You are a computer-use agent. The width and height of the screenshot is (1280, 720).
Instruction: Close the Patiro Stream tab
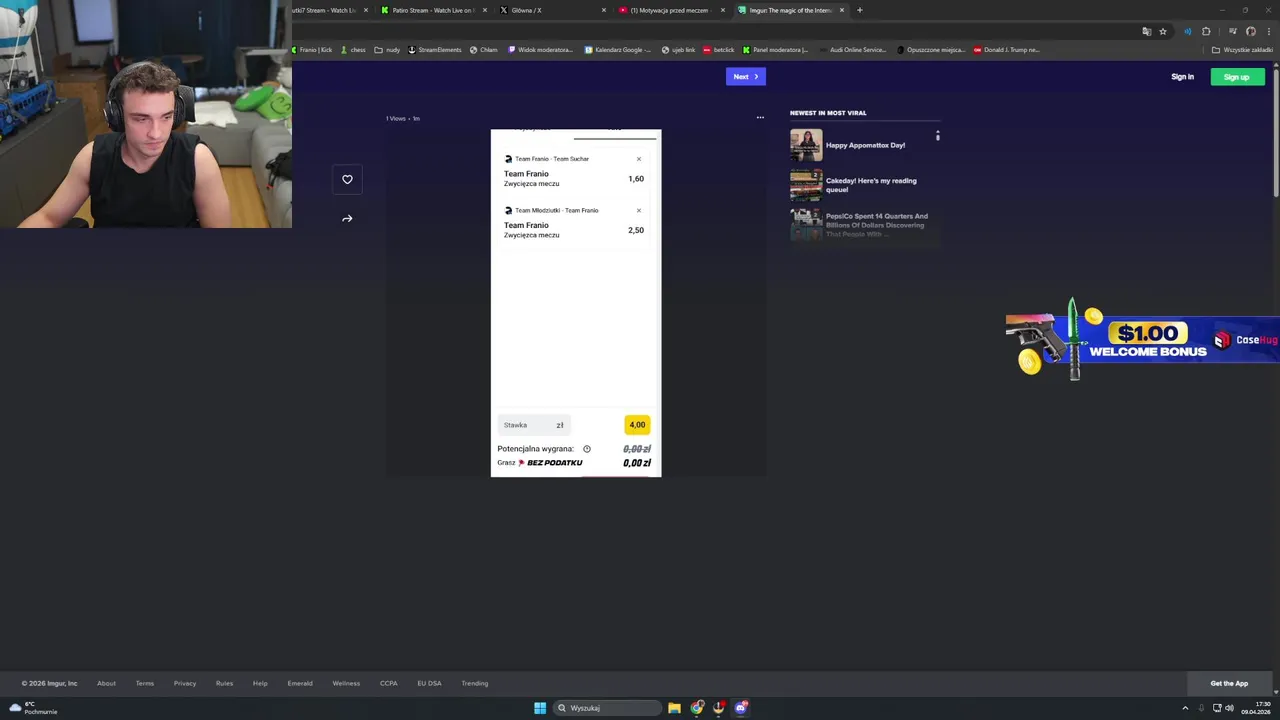tap(485, 10)
